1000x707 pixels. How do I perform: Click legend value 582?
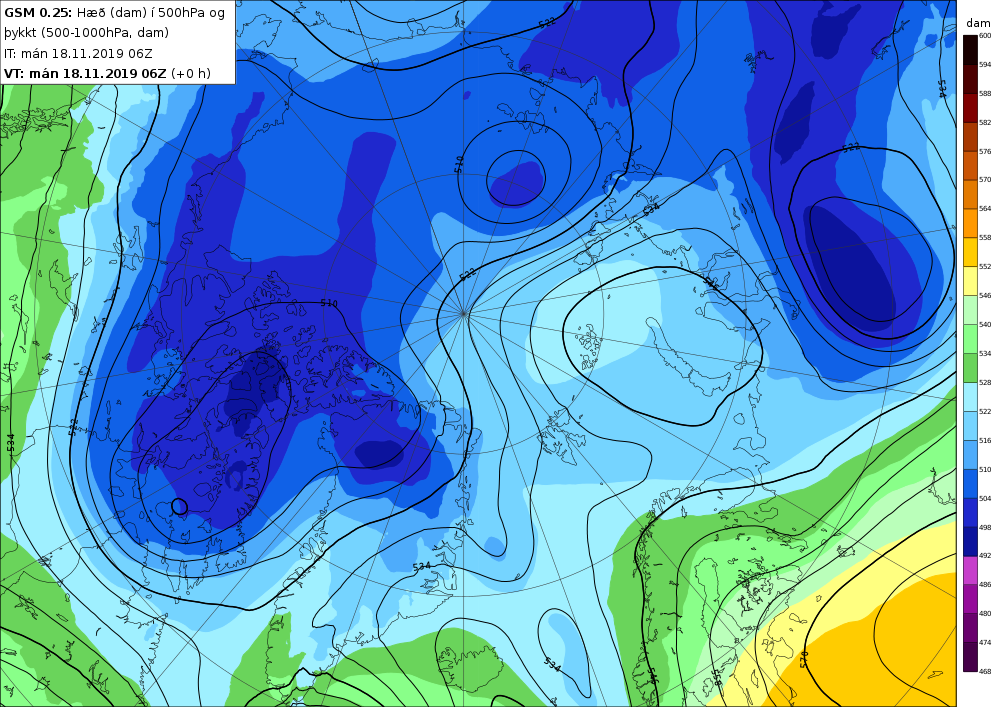985,122
